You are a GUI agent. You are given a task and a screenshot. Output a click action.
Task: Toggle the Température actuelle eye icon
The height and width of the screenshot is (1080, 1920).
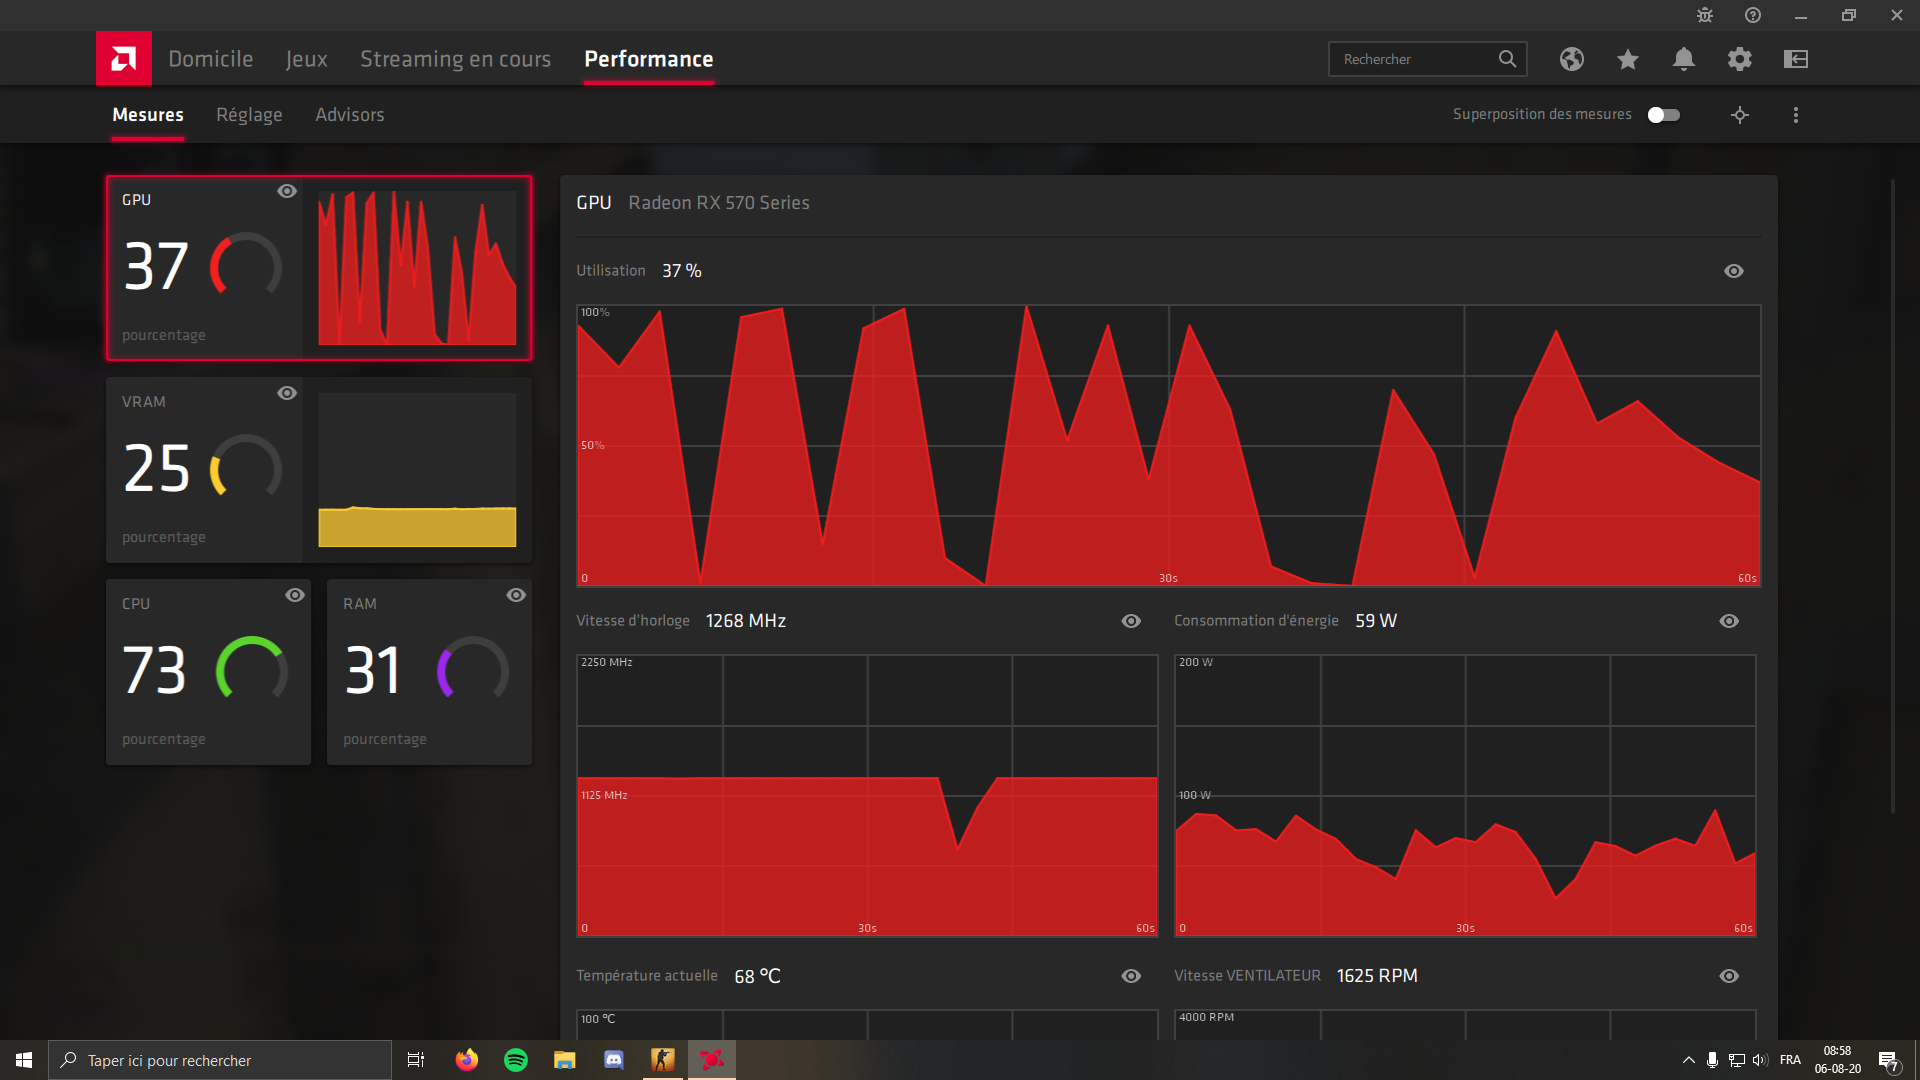tap(1131, 976)
